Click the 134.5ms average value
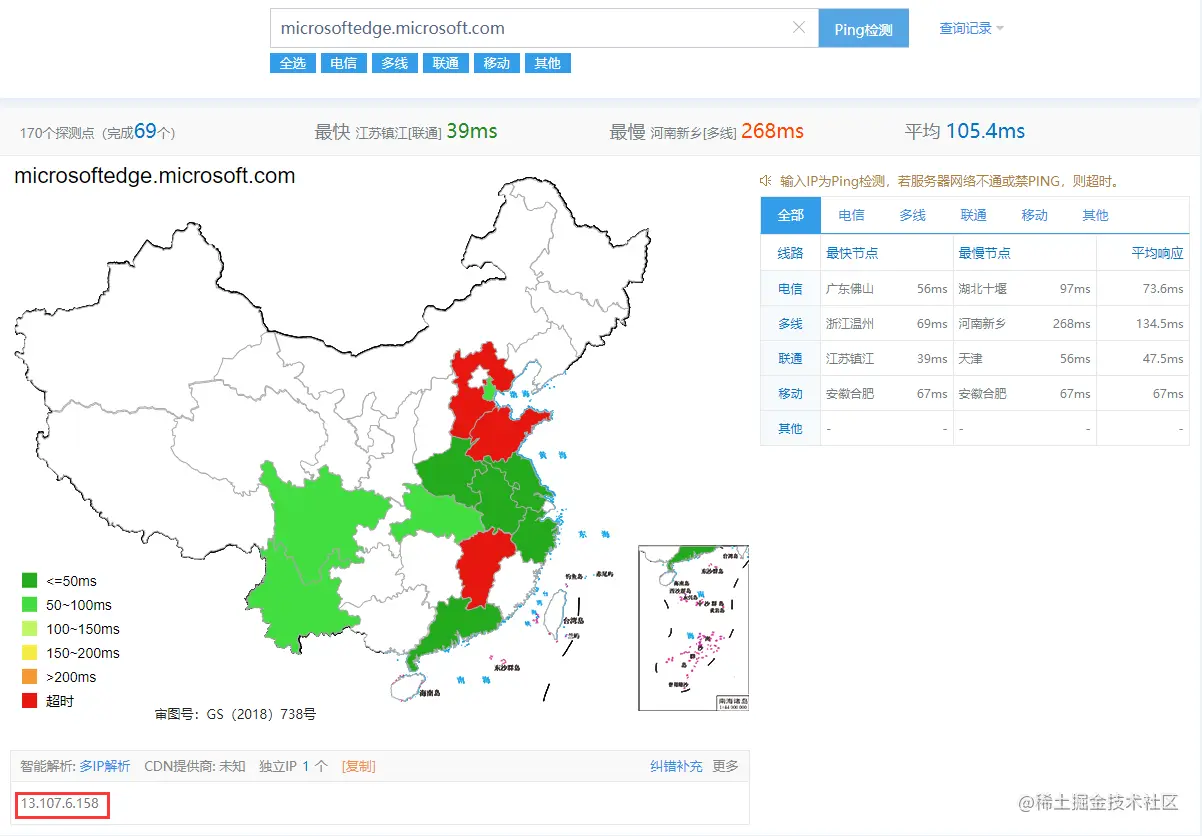The height and width of the screenshot is (836, 1202). [1160, 323]
